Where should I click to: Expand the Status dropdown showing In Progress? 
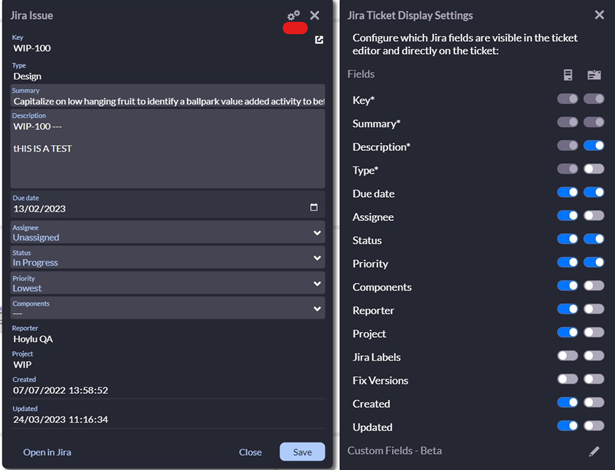pyautogui.click(x=167, y=258)
